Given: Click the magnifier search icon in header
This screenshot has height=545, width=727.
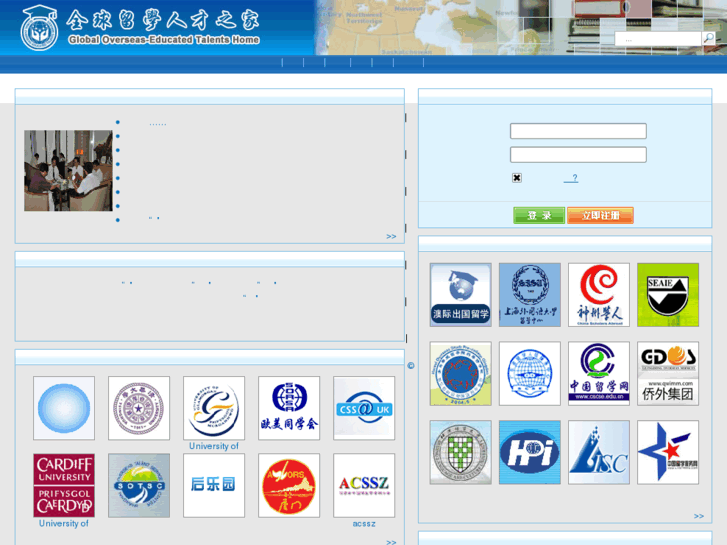Looking at the screenshot, I should [x=708, y=38].
